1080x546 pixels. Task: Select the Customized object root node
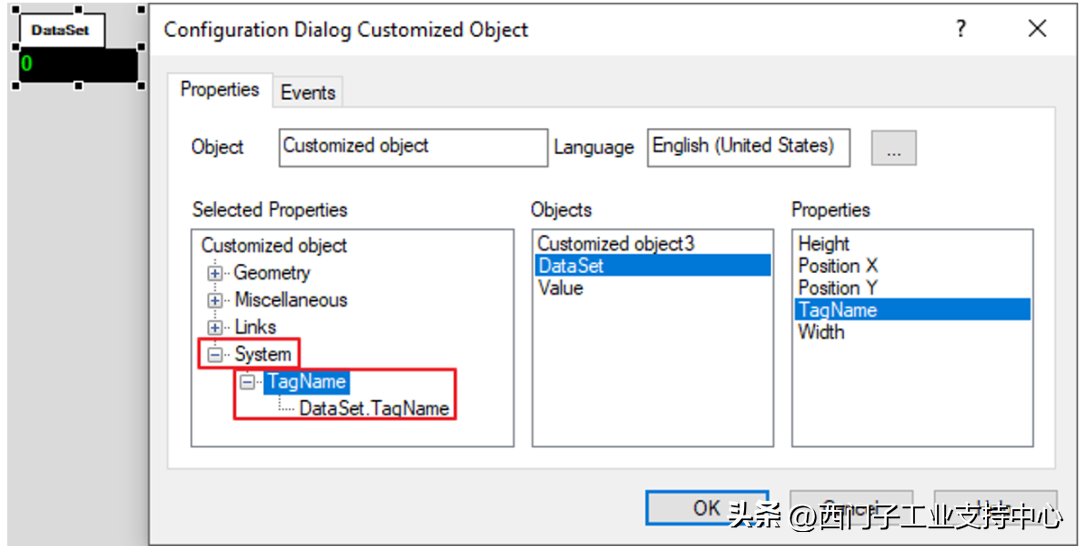click(274, 246)
